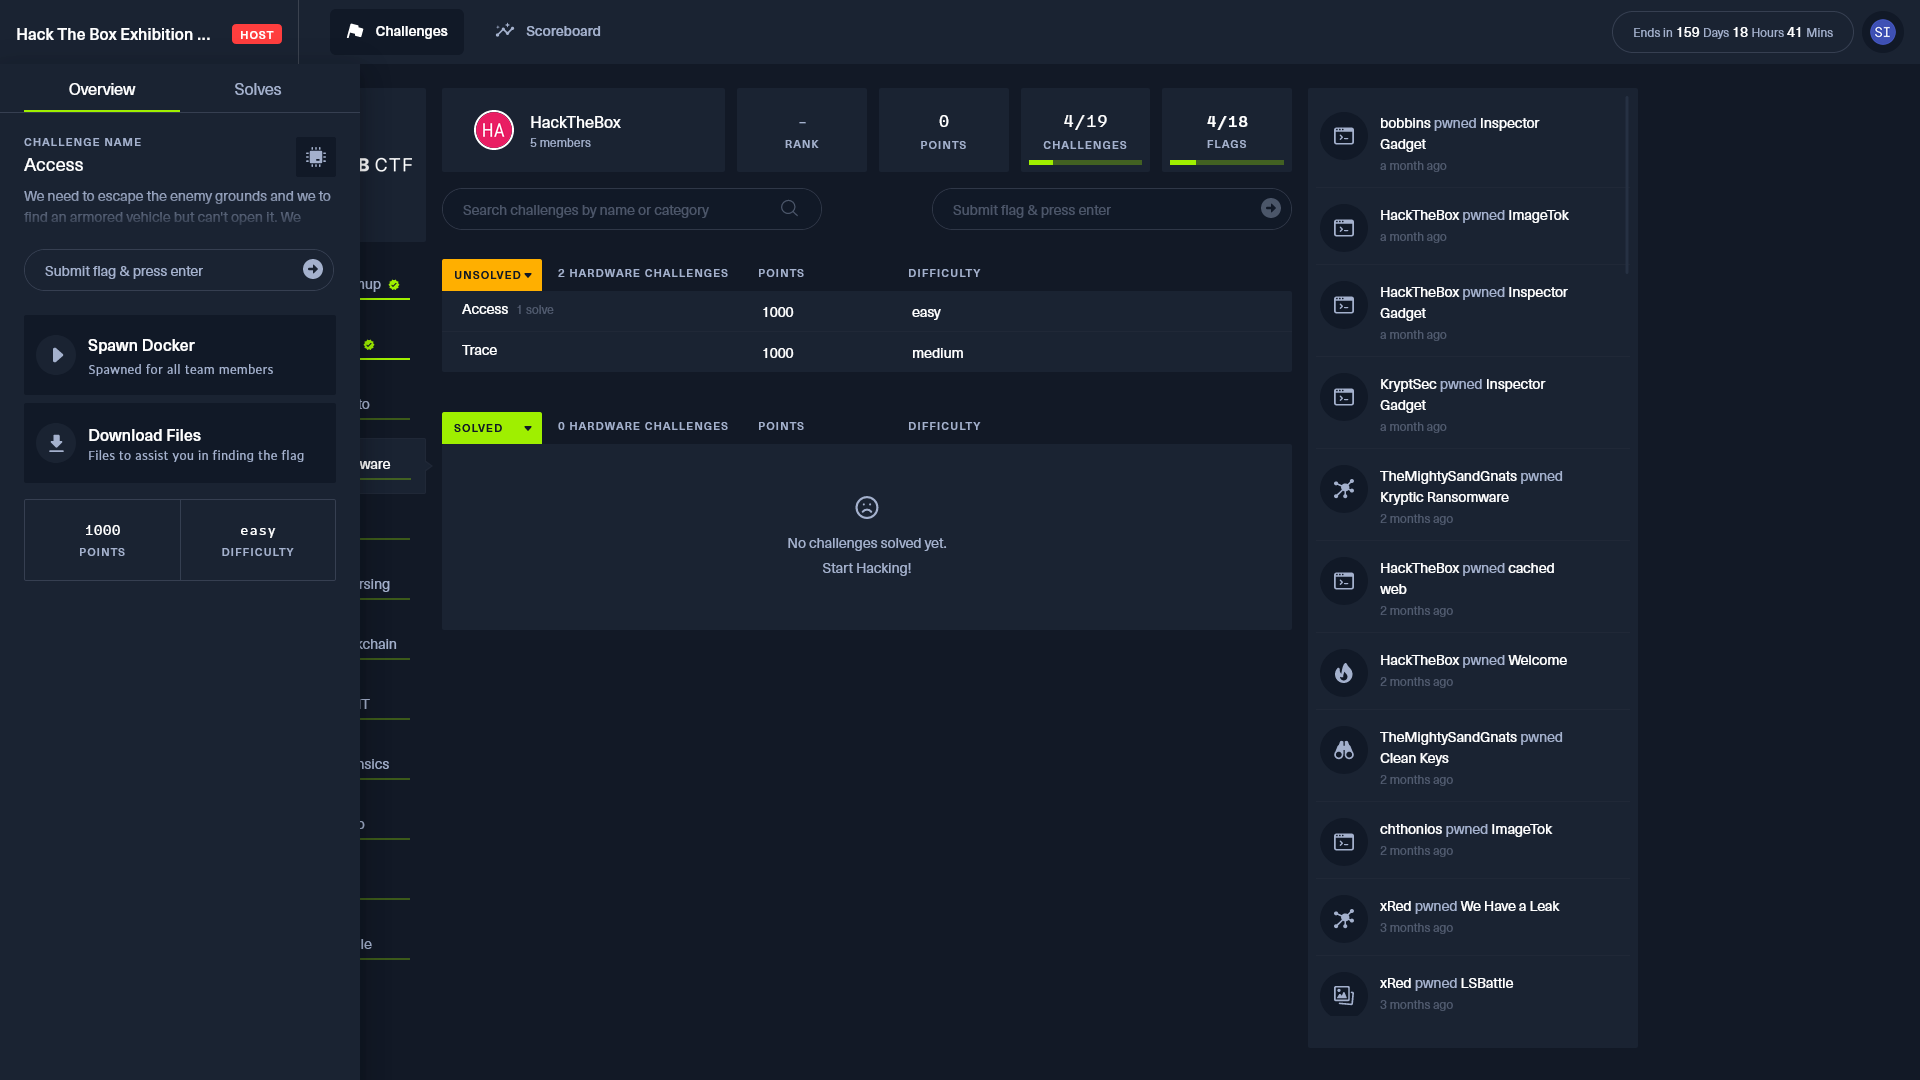Click the Download Files icon
Screen dimensions: 1920x1080
click(x=55, y=444)
